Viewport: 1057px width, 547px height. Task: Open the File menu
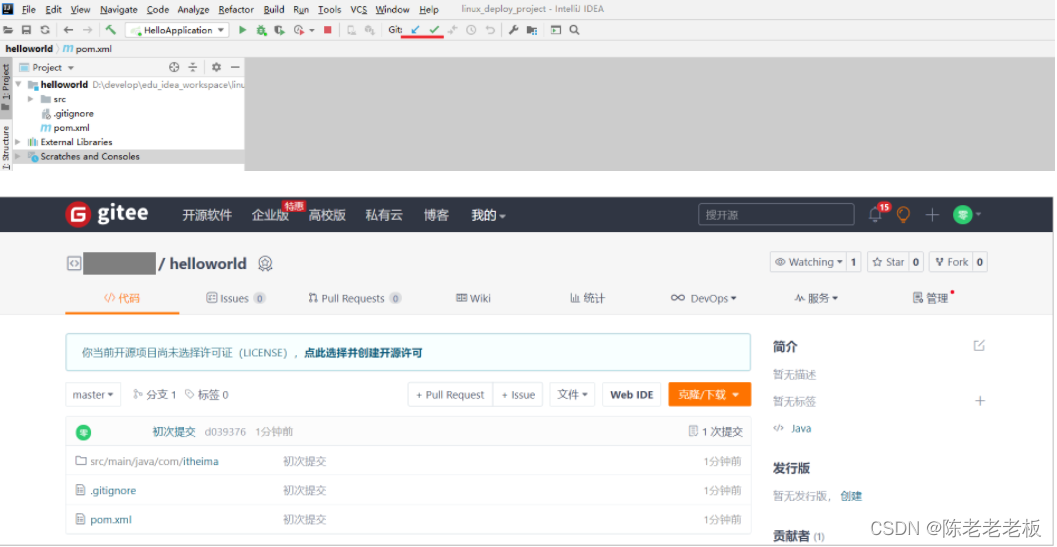click(29, 9)
